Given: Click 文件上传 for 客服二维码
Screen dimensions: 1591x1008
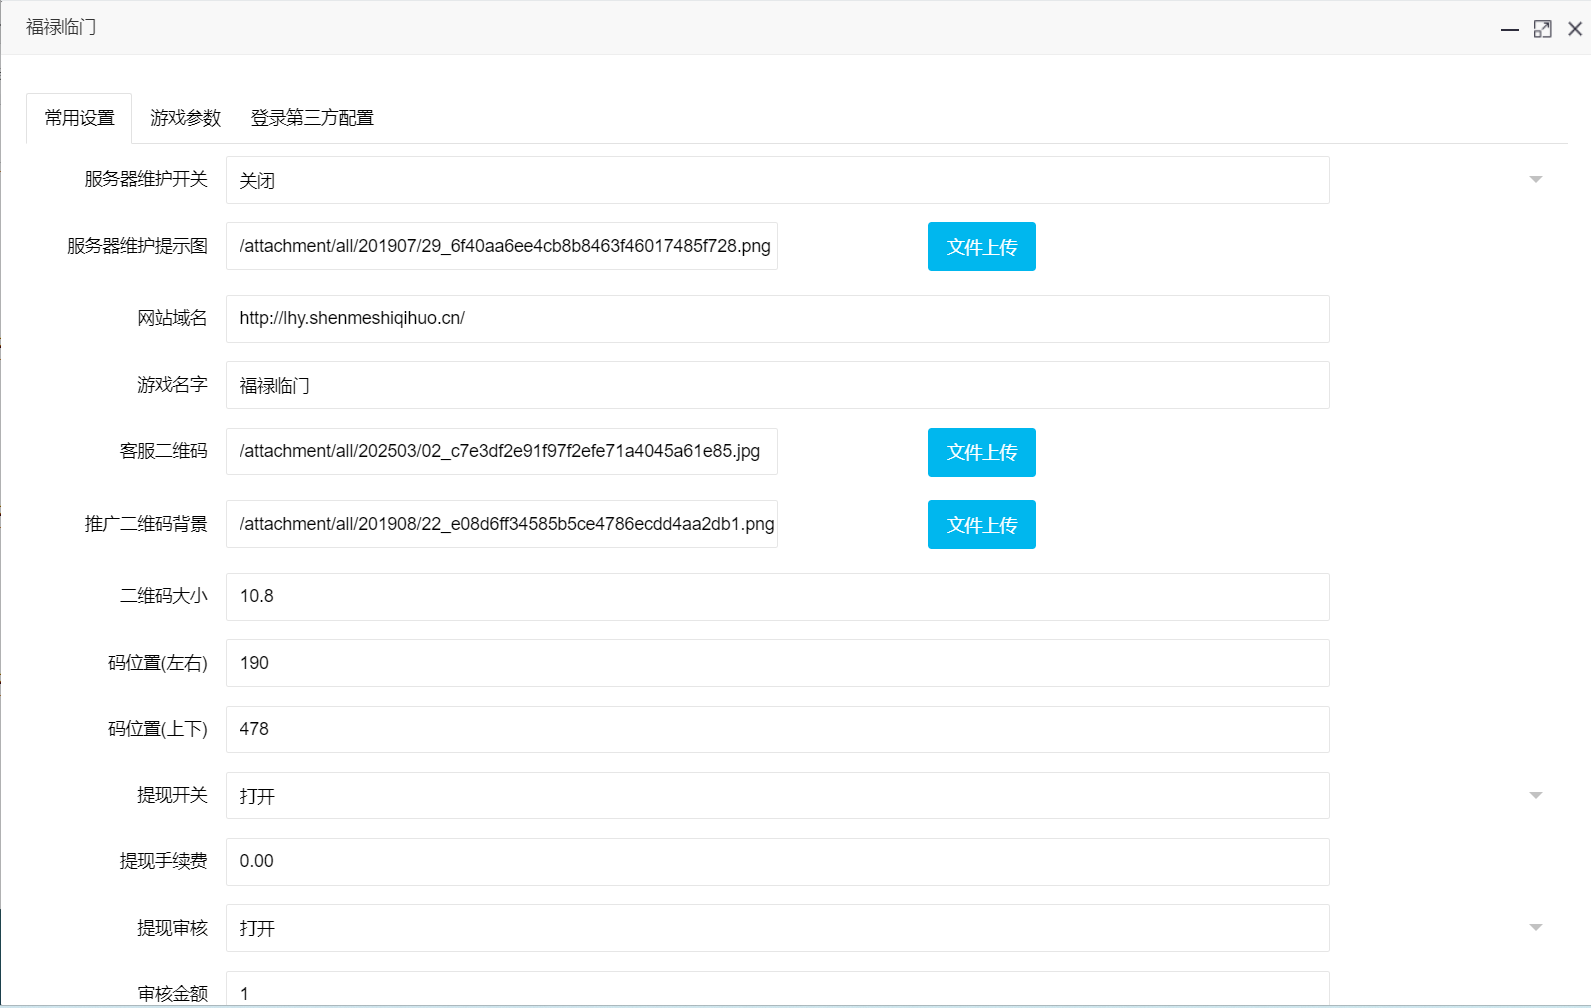Looking at the screenshot, I should coord(981,453).
